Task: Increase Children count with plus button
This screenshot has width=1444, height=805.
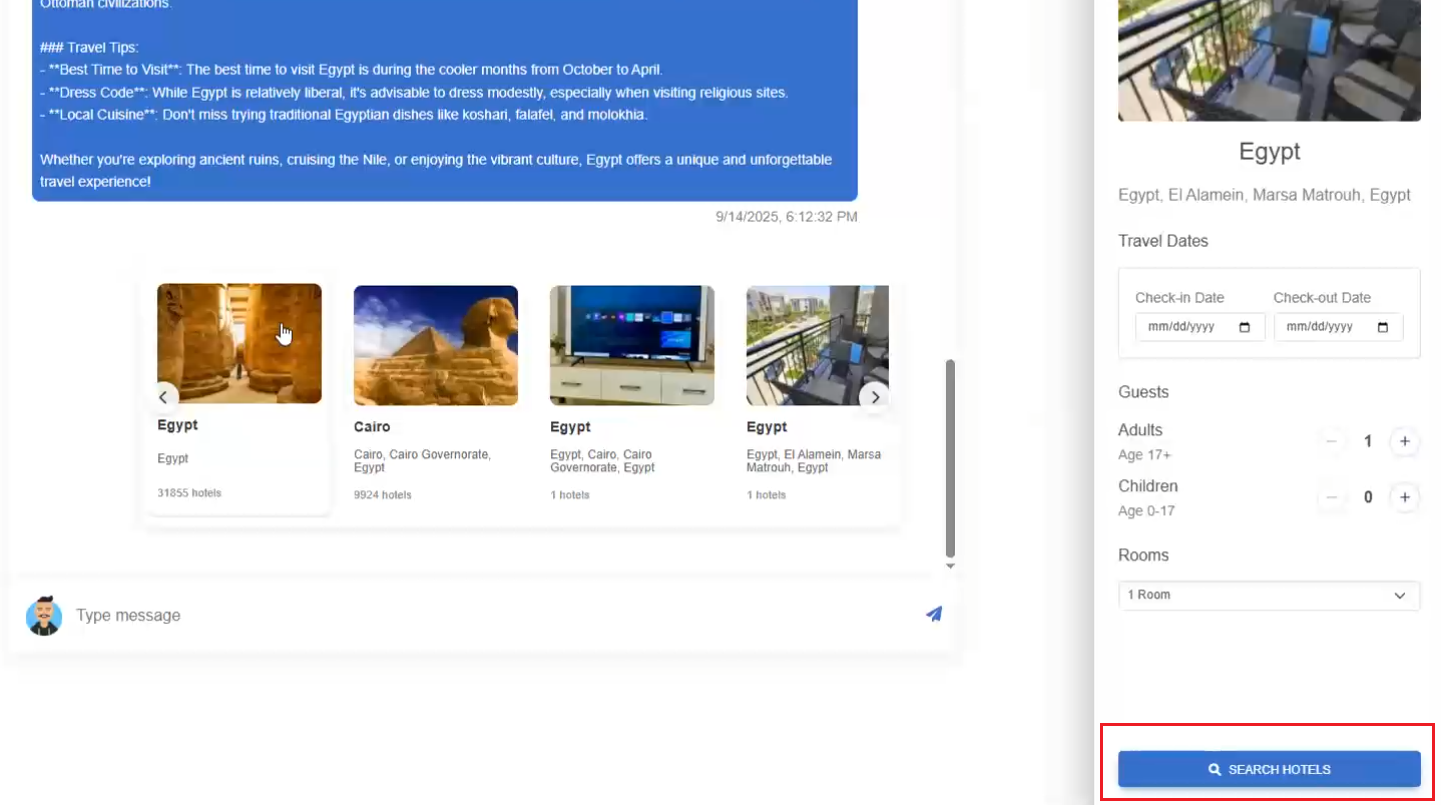Action: (x=1404, y=497)
